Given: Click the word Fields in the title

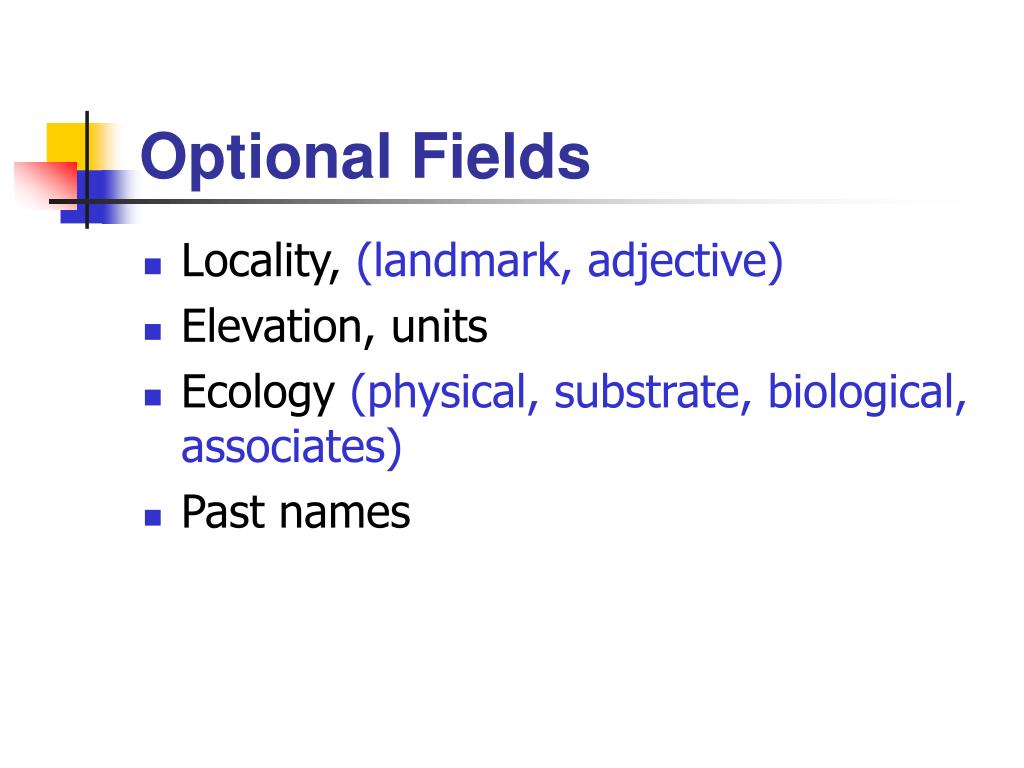Looking at the screenshot, I should point(500,155).
